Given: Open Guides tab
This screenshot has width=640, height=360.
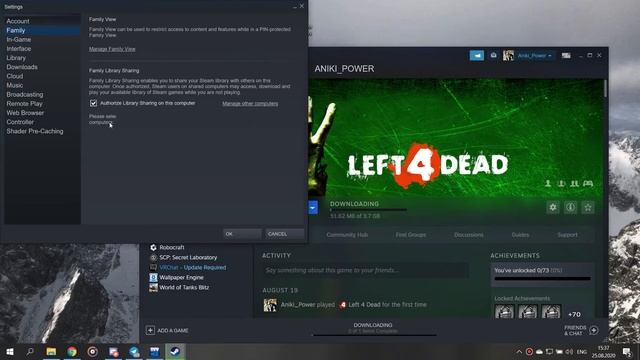Looking at the screenshot, I should click(520, 235).
